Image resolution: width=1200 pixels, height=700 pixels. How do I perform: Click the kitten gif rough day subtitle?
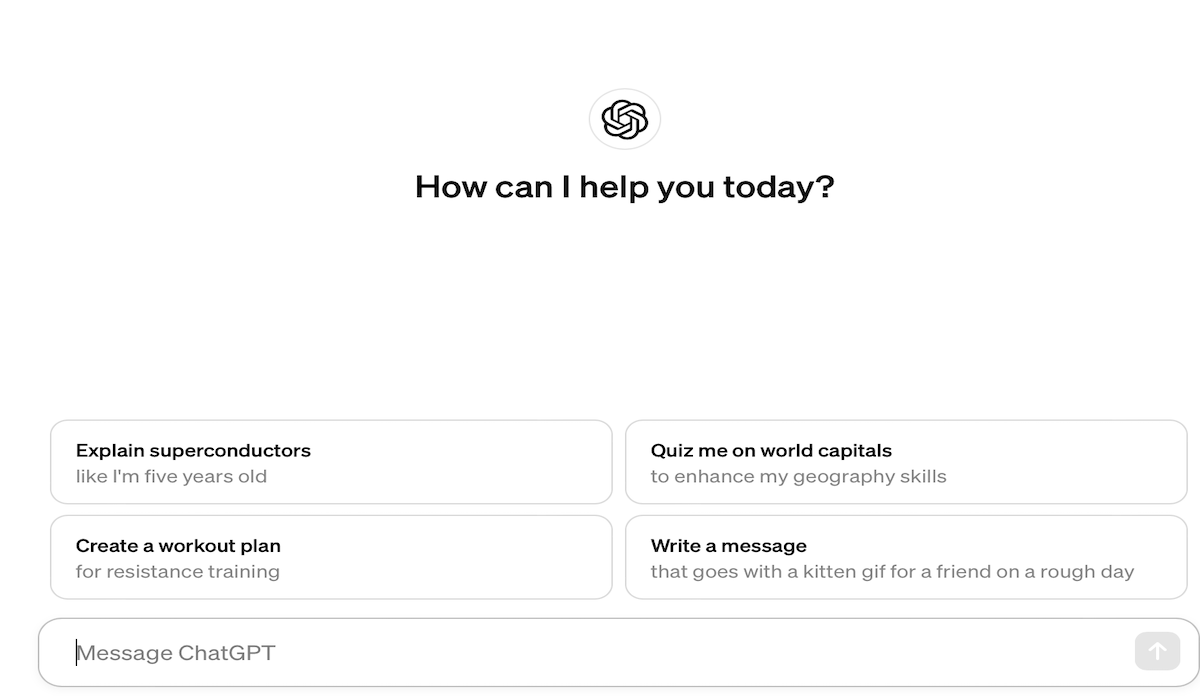892,573
